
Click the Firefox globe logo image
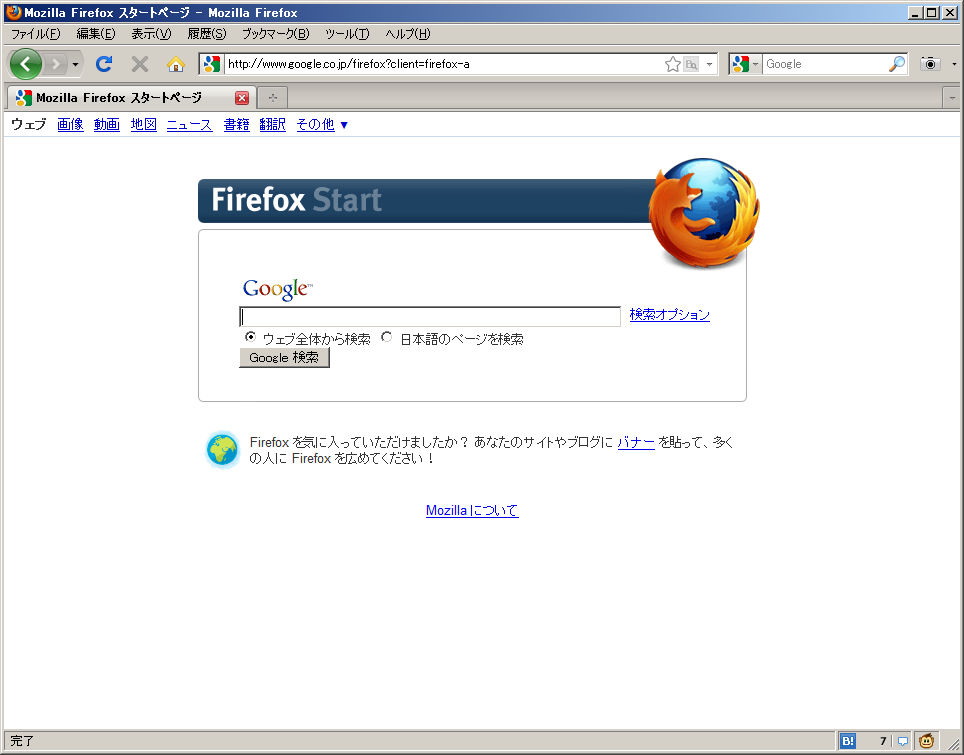(705, 212)
